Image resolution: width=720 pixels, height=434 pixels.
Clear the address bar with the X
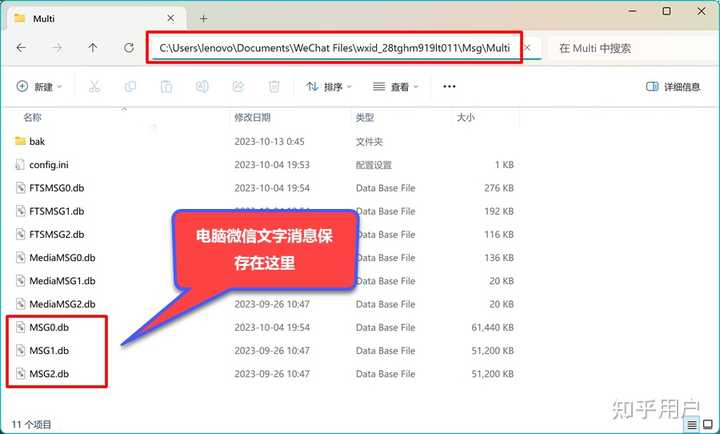(528, 47)
